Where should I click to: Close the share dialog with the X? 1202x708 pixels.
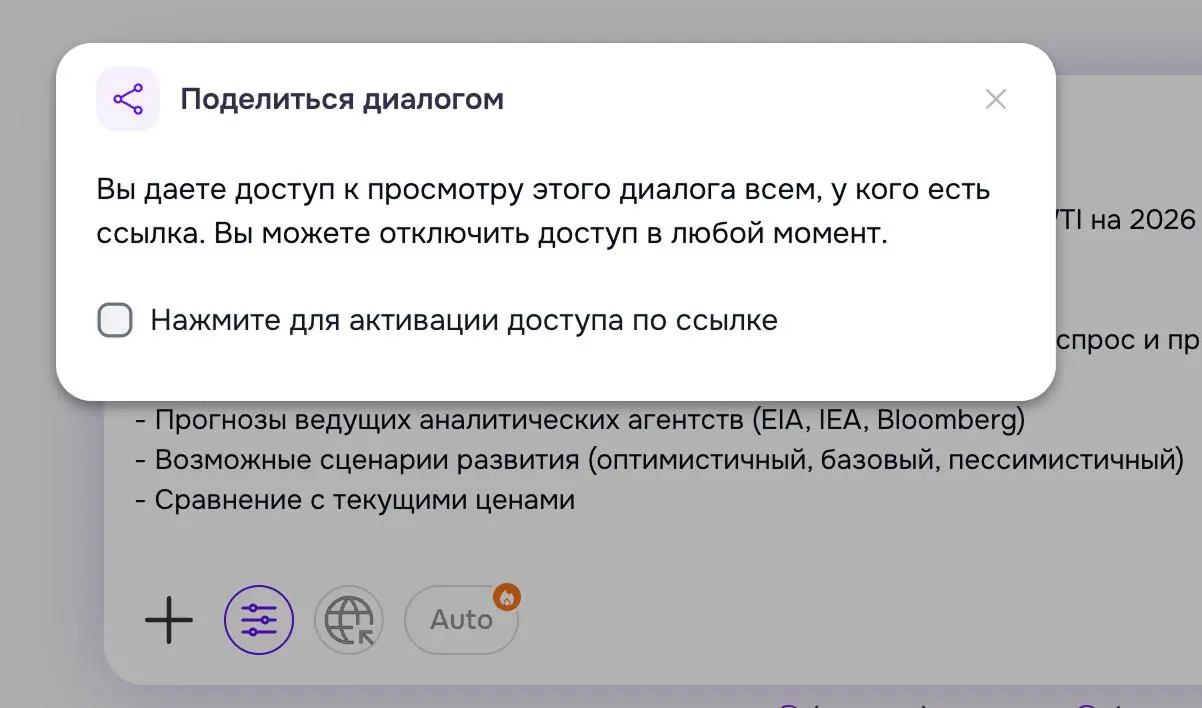coord(995,99)
